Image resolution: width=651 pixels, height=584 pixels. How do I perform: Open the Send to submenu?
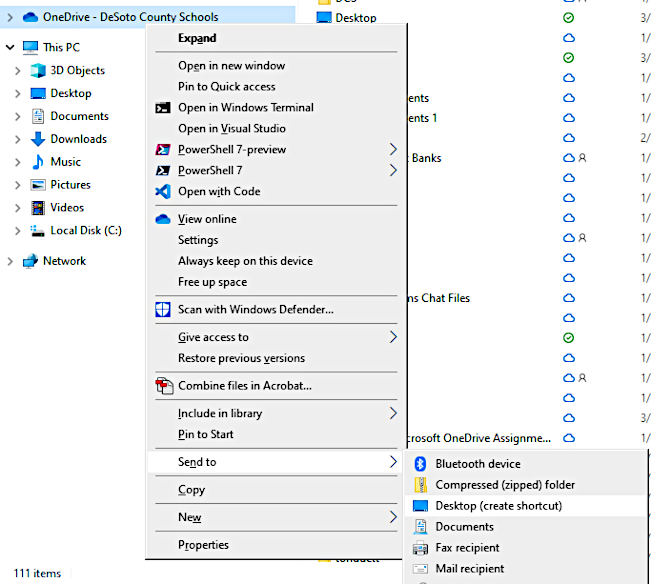pos(276,462)
